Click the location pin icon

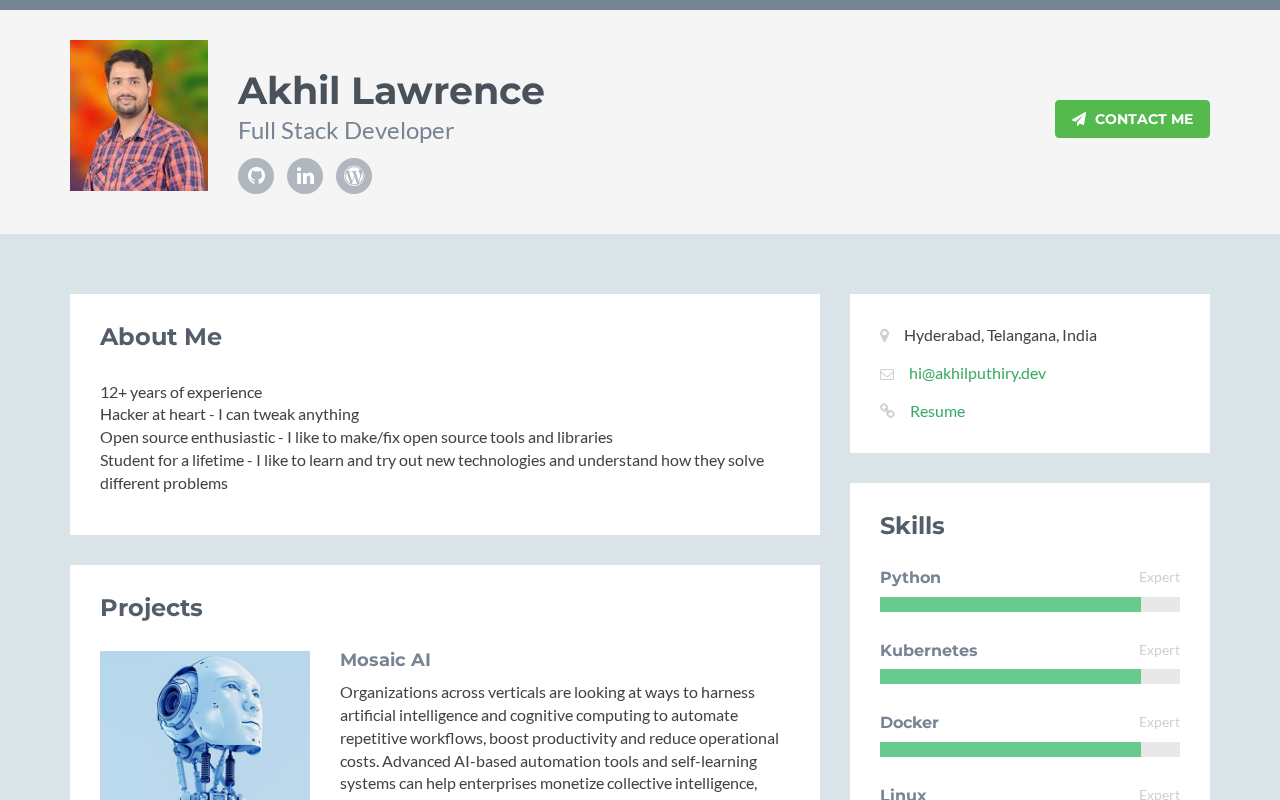884,336
